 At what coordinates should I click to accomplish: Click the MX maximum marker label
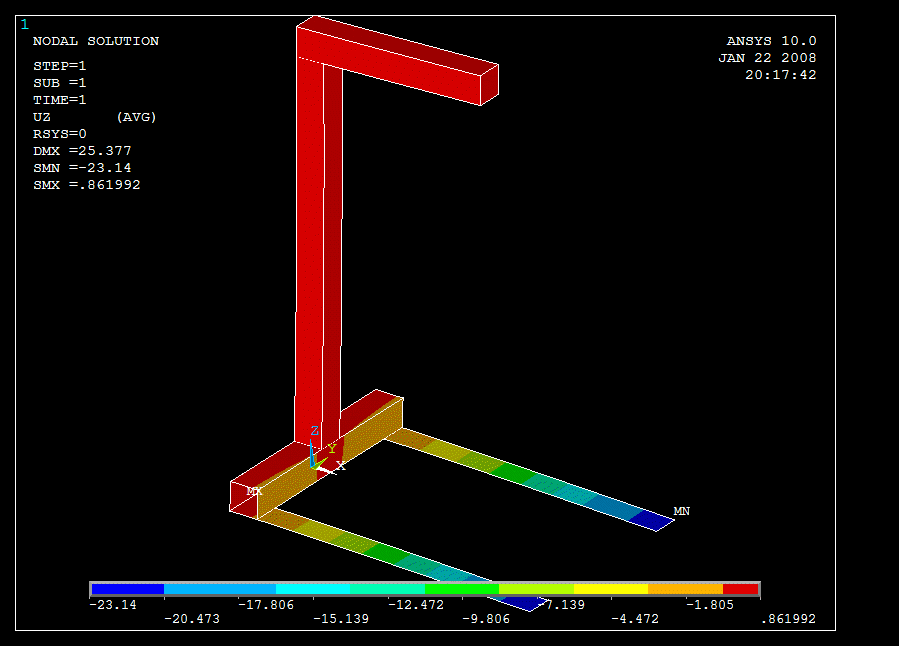255,491
